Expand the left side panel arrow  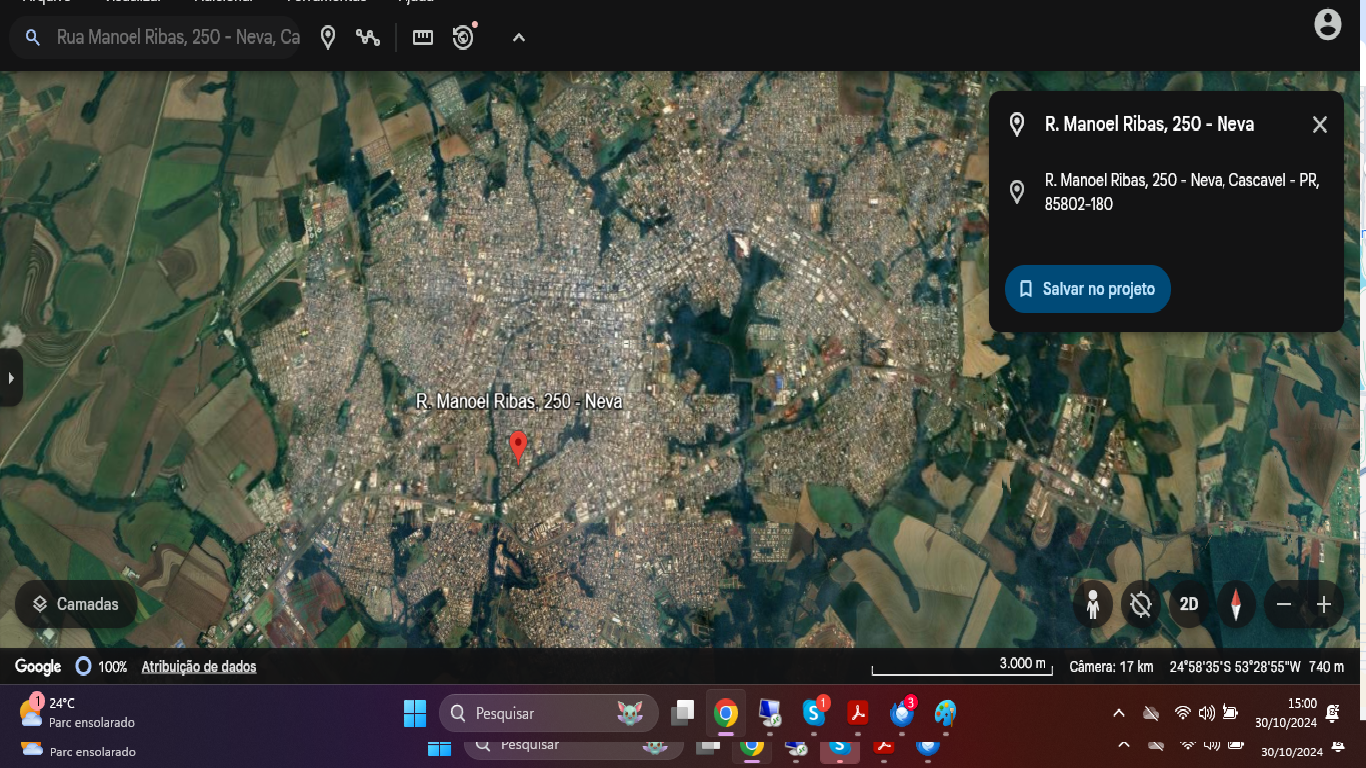click(x=11, y=378)
